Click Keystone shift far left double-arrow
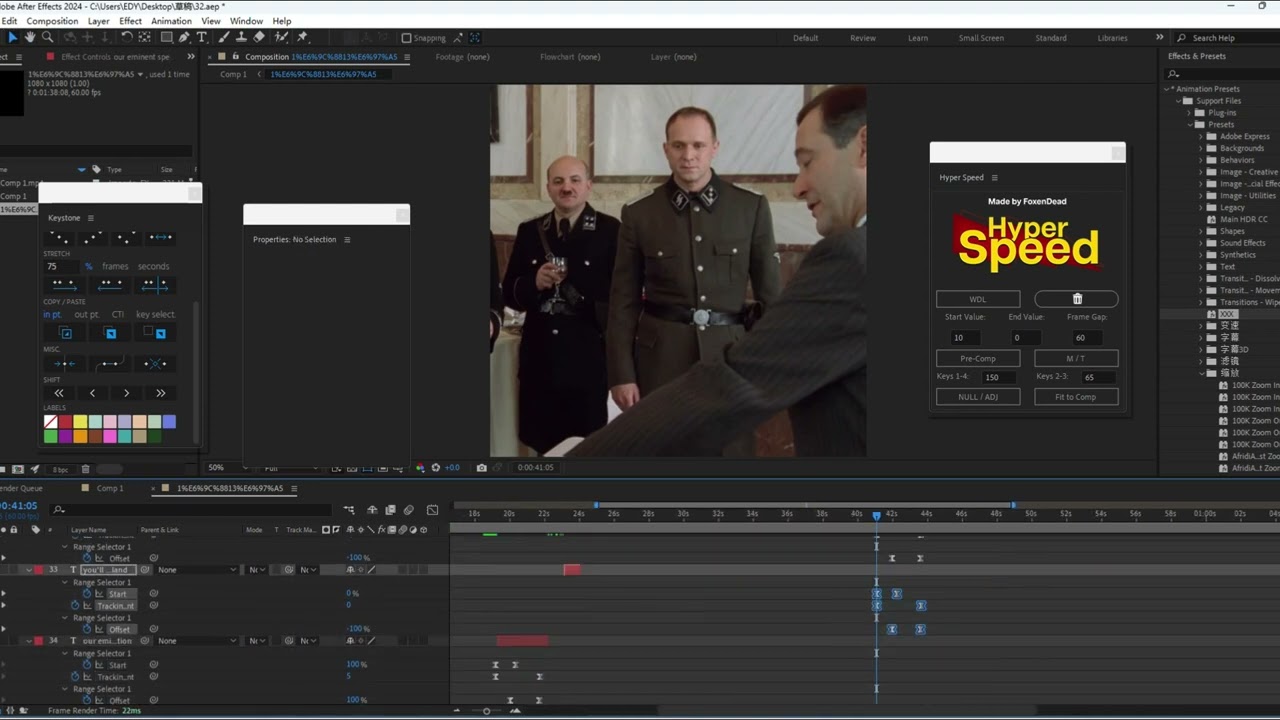Screen dimensions: 1280x720 coord(59,393)
